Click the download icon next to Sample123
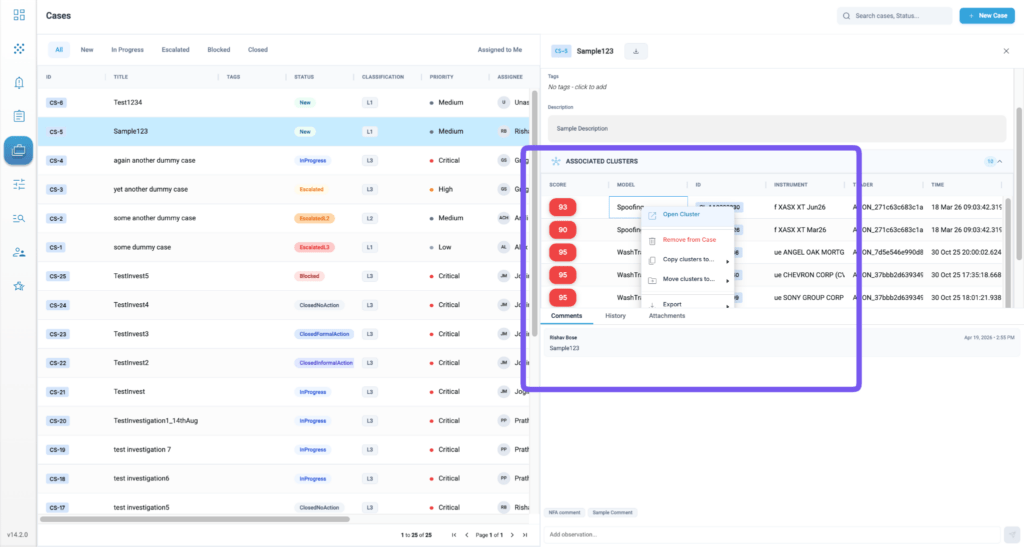The width and height of the screenshot is (1024, 547). (x=635, y=51)
